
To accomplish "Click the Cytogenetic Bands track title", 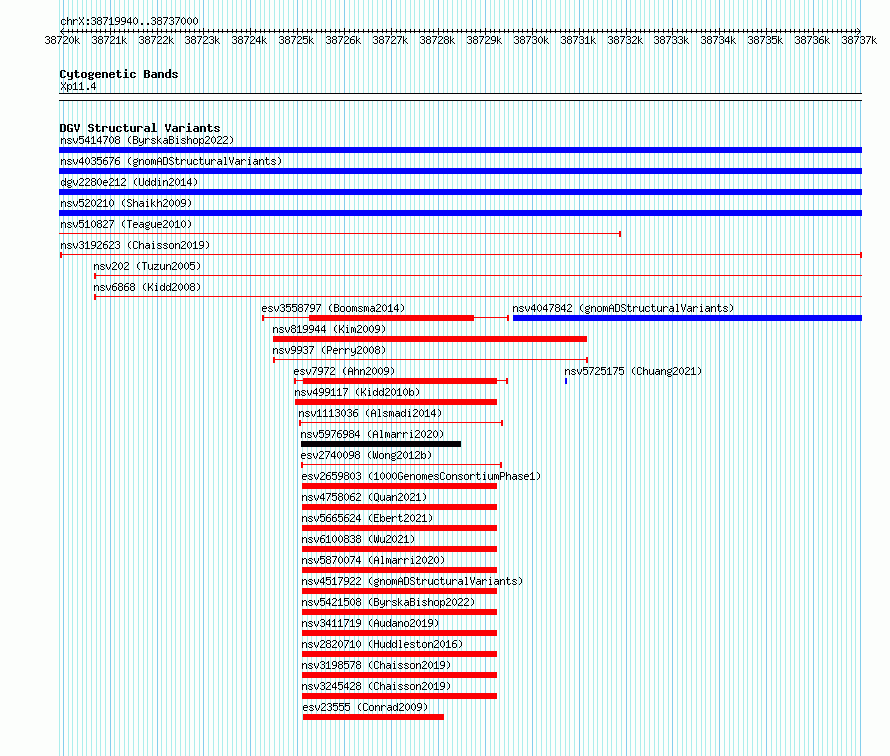I will click(x=119, y=74).
